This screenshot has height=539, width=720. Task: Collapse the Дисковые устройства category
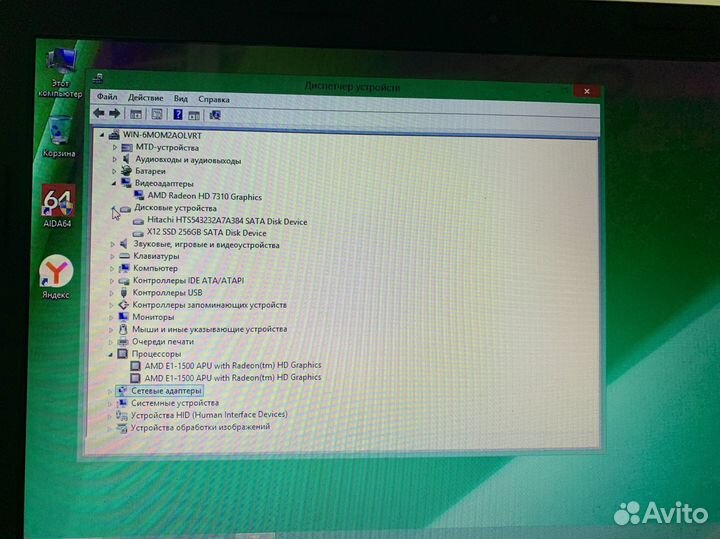(x=113, y=208)
